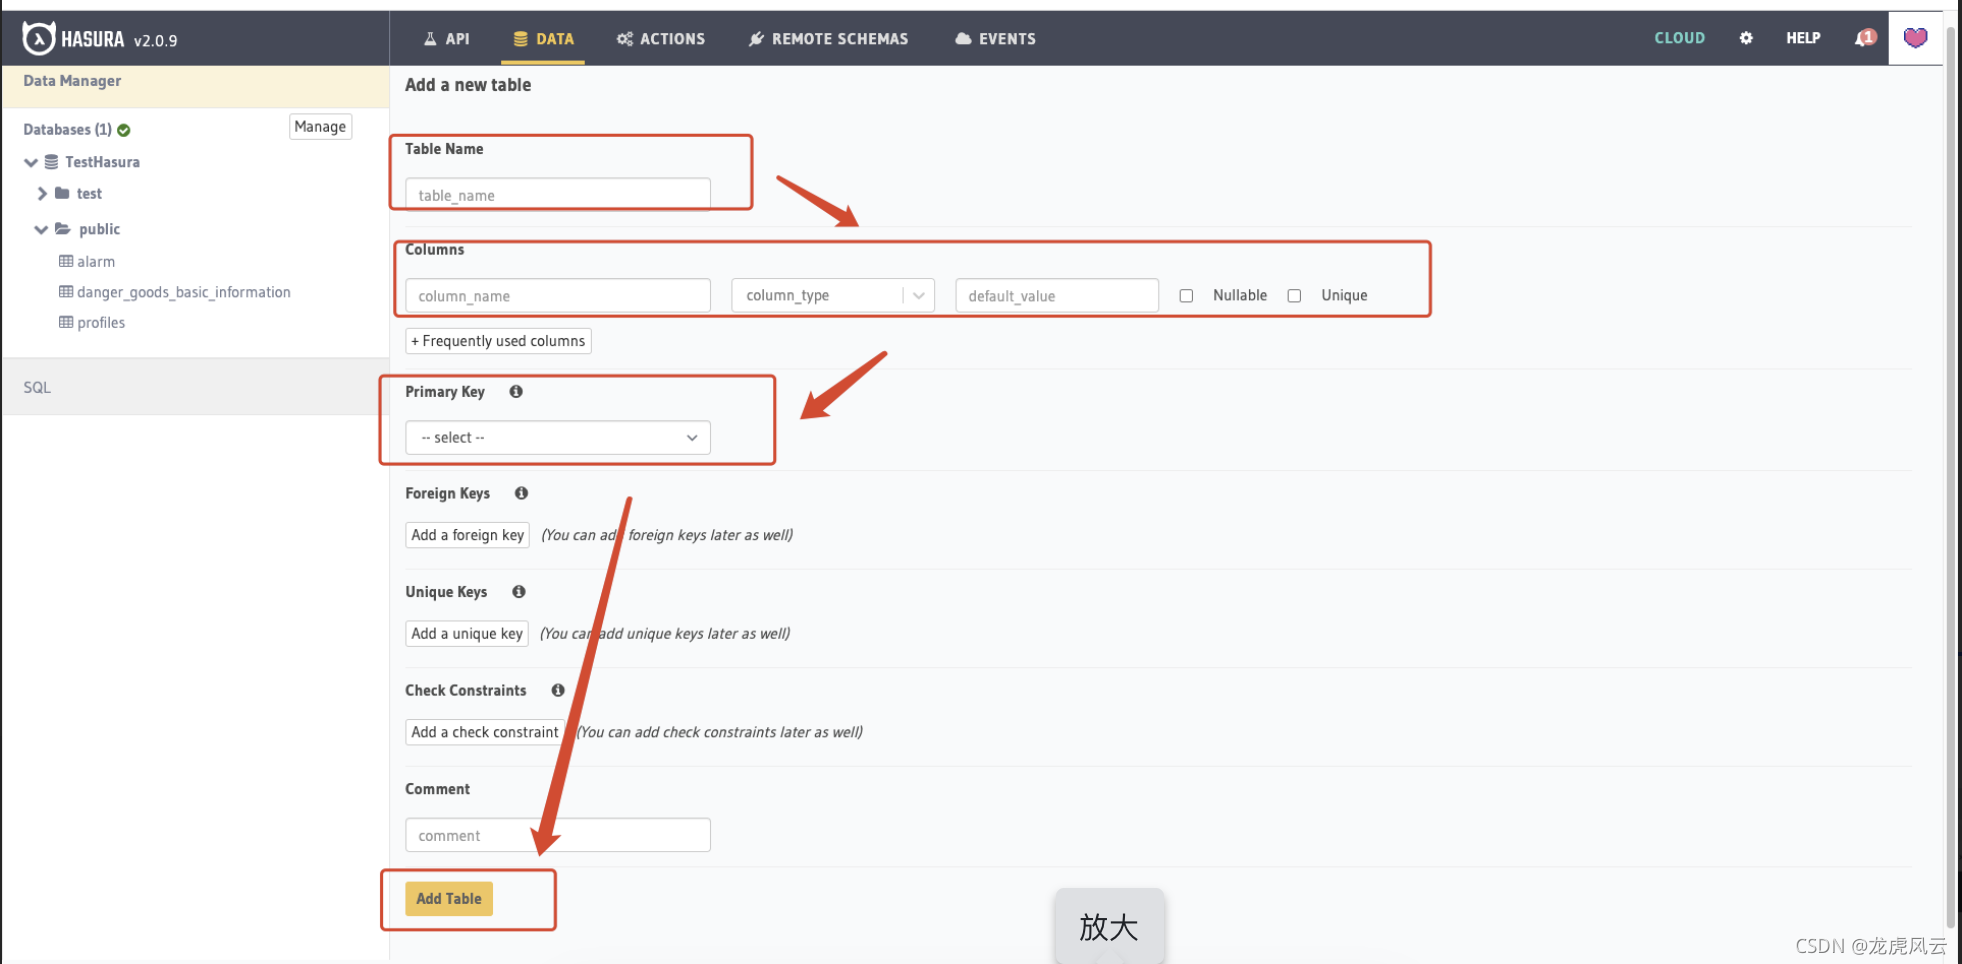
Task: Click the Manage databases button
Action: tap(320, 127)
